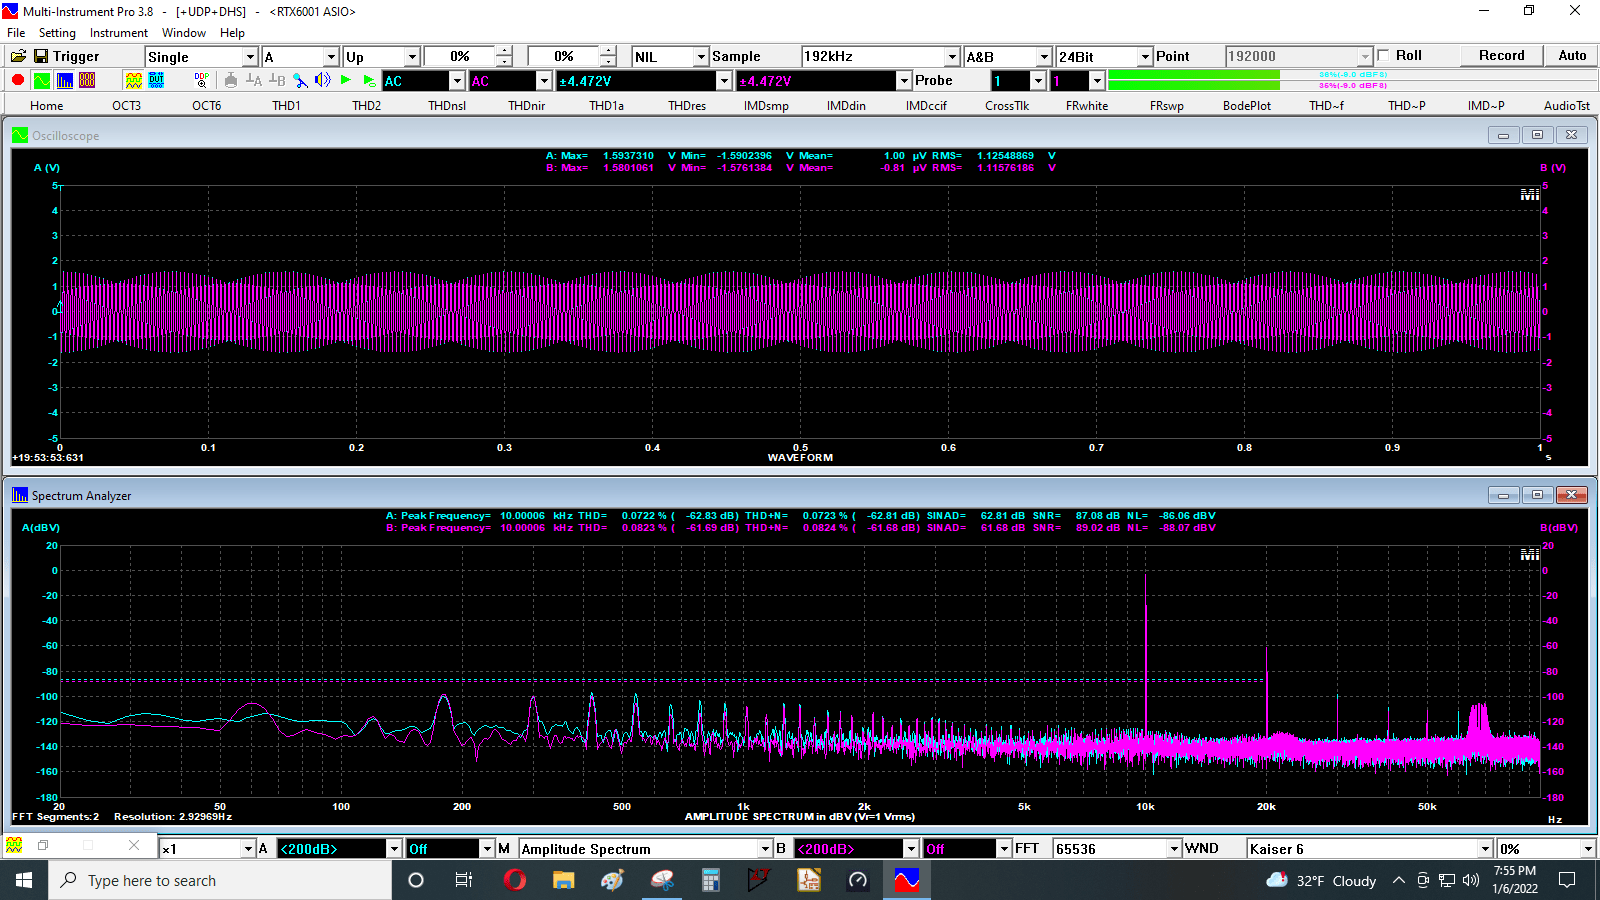Open the Spectrum Analyzer bar-graph icon

click(x=64, y=80)
